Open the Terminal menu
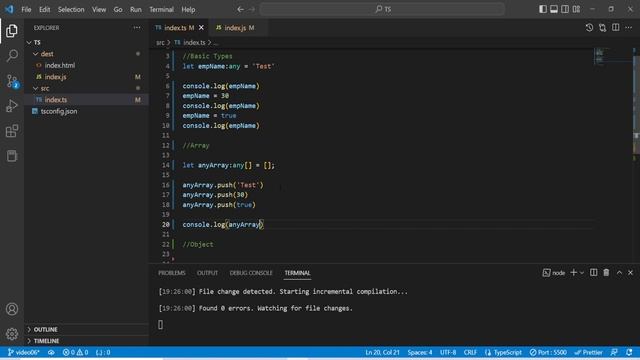This screenshot has width=640, height=360. tap(161, 9)
